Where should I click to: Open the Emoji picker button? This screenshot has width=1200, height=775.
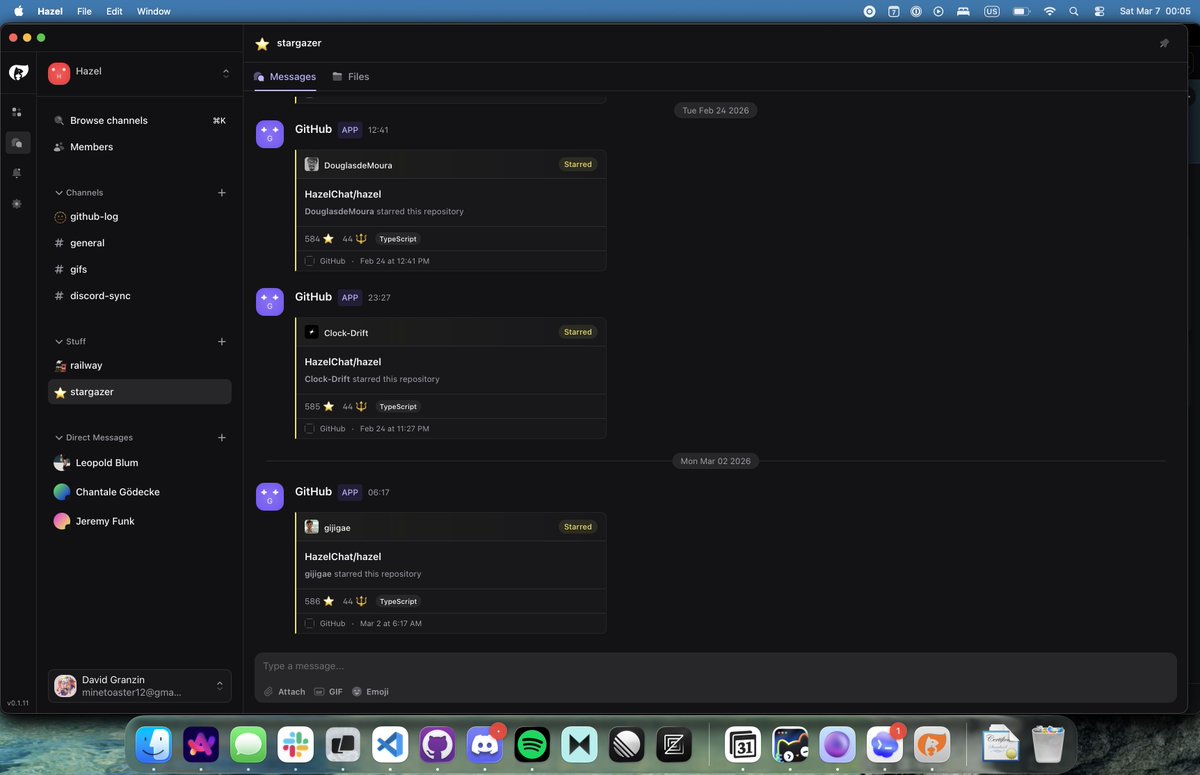point(370,692)
